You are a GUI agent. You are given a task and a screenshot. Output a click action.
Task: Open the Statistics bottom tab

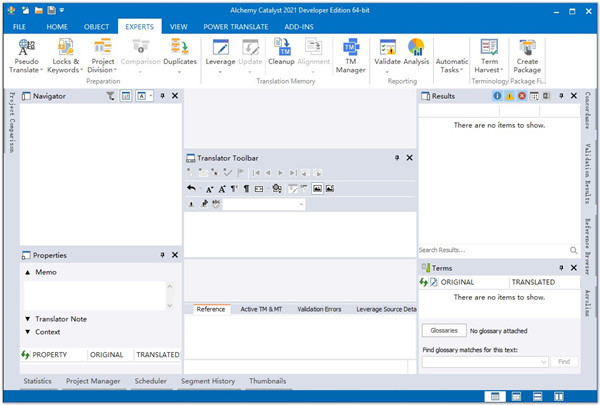pyautogui.click(x=38, y=381)
